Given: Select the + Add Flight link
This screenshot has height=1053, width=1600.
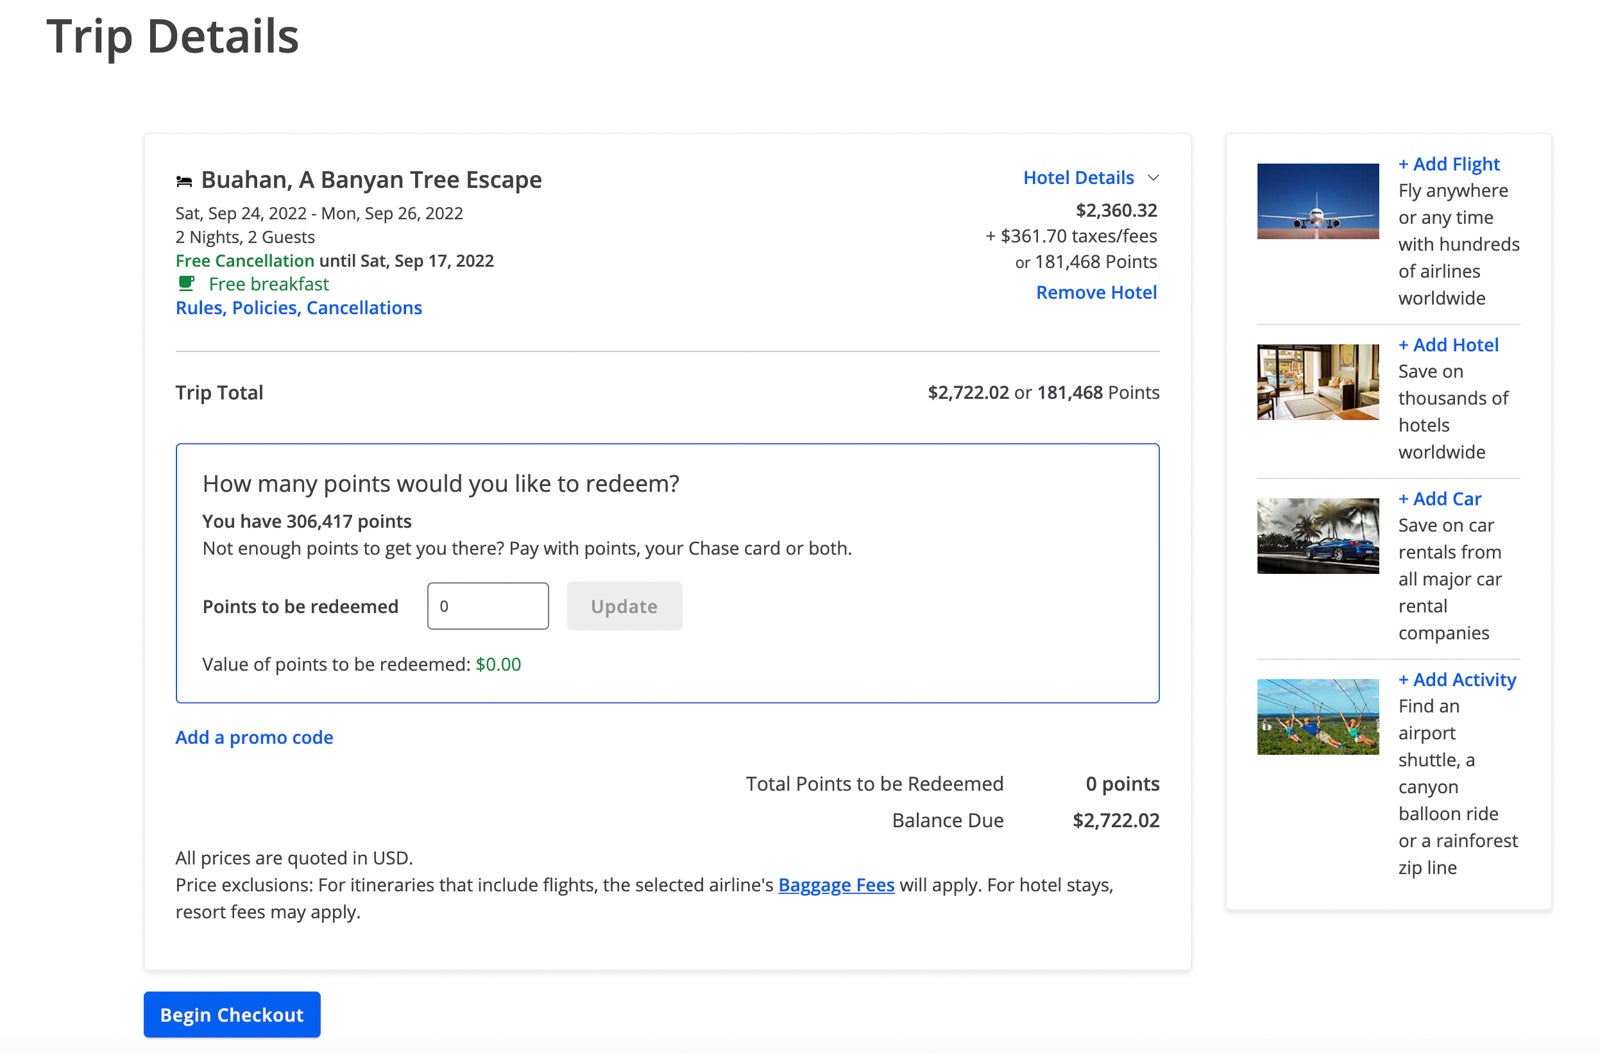Looking at the screenshot, I should coord(1448,164).
